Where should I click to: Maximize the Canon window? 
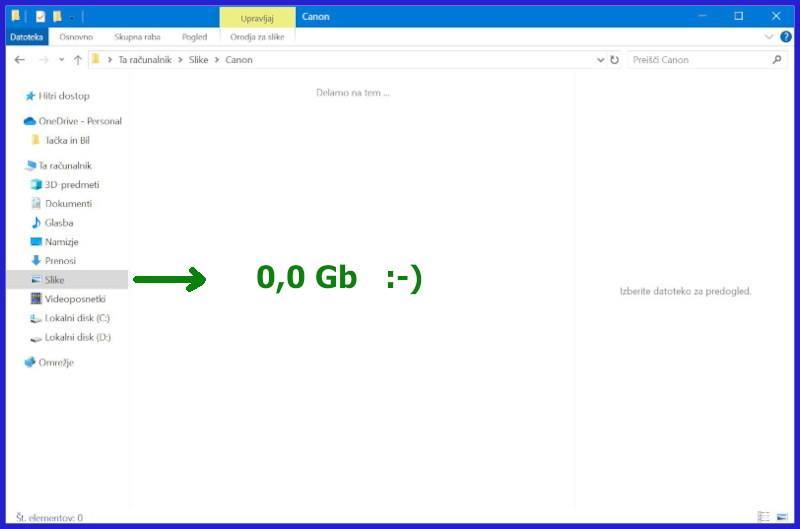[x=738, y=16]
